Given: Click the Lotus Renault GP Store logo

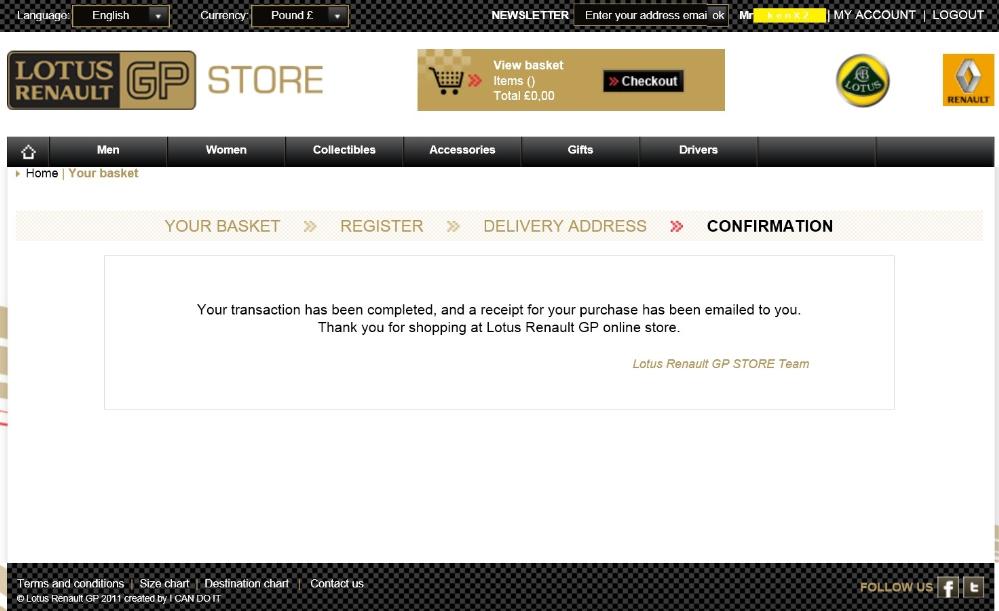Looking at the screenshot, I should [165, 80].
